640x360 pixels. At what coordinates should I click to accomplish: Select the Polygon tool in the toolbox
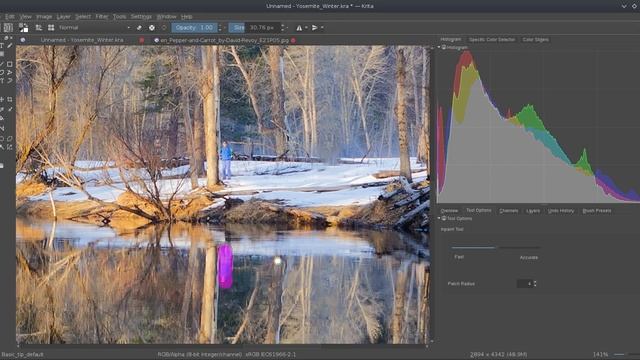(2, 73)
